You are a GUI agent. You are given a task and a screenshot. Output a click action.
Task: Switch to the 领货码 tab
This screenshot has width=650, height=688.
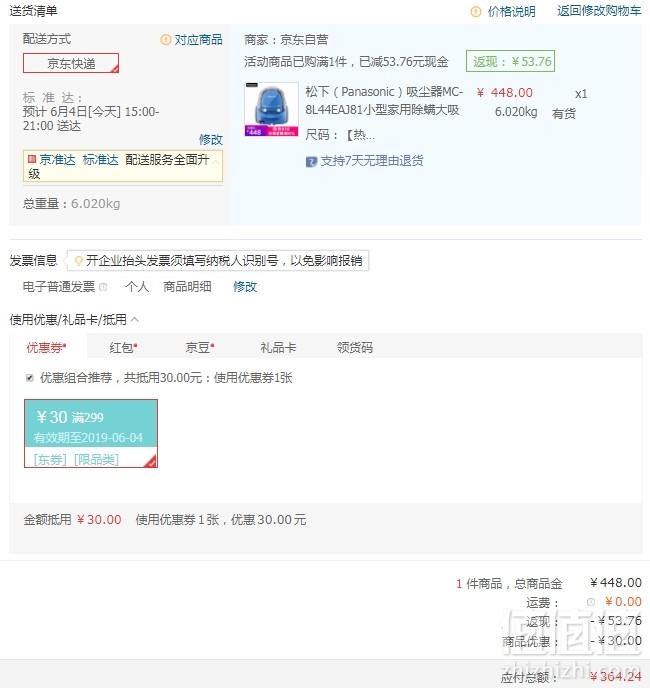coord(355,348)
